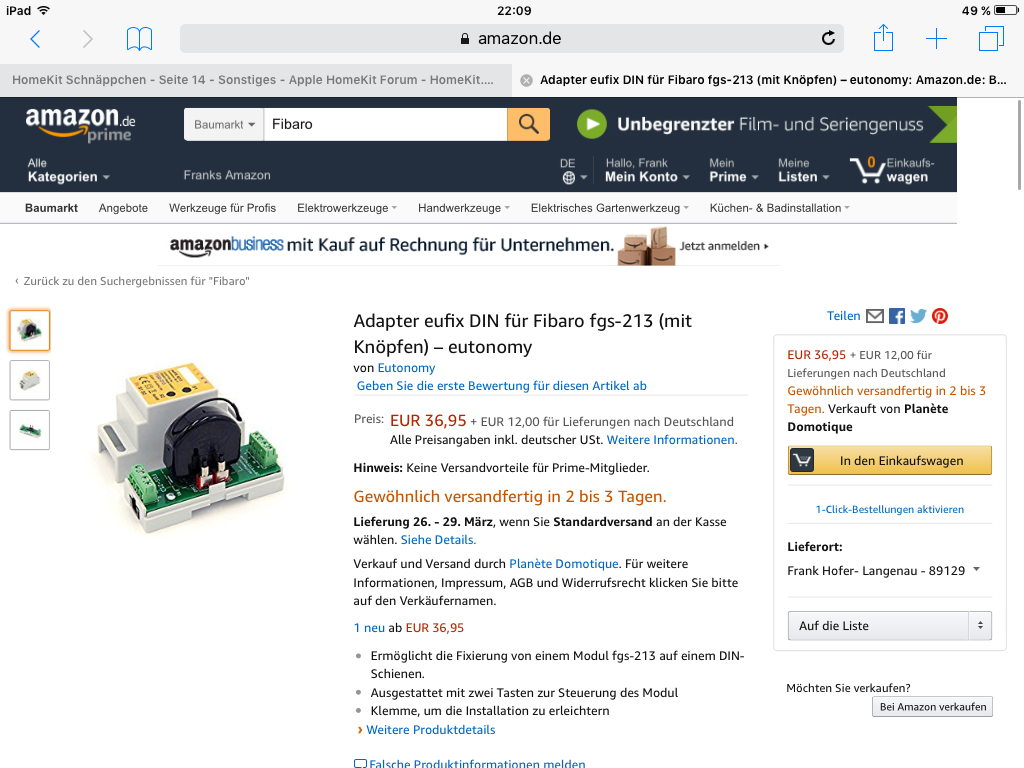
Task: Select the second product thumbnail image
Action: click(x=29, y=380)
